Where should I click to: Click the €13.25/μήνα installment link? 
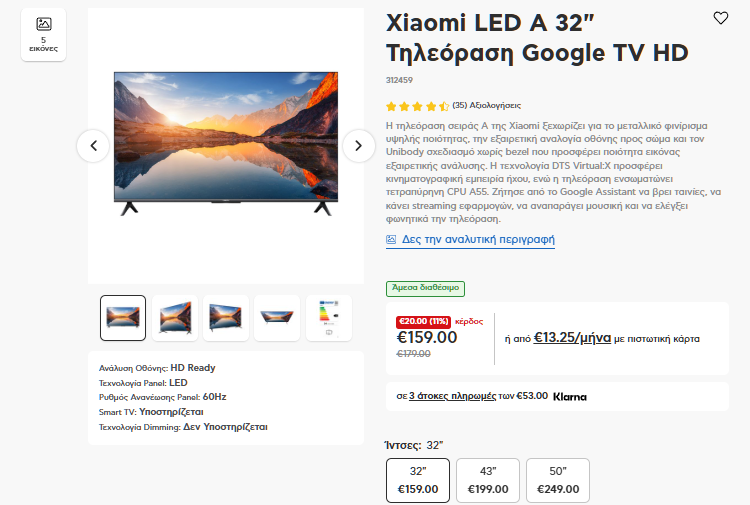572,338
